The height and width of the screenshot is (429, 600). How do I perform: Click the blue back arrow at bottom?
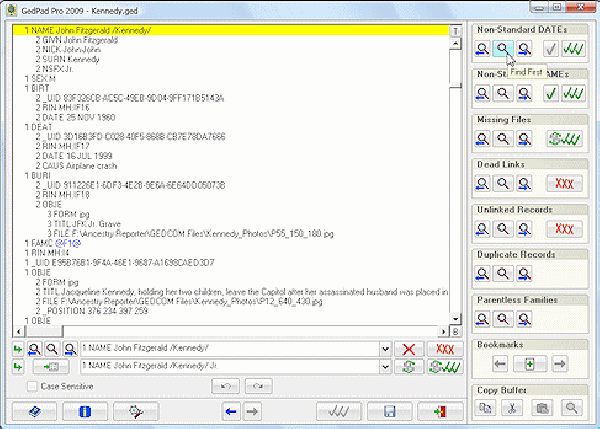pyautogui.click(x=230, y=411)
